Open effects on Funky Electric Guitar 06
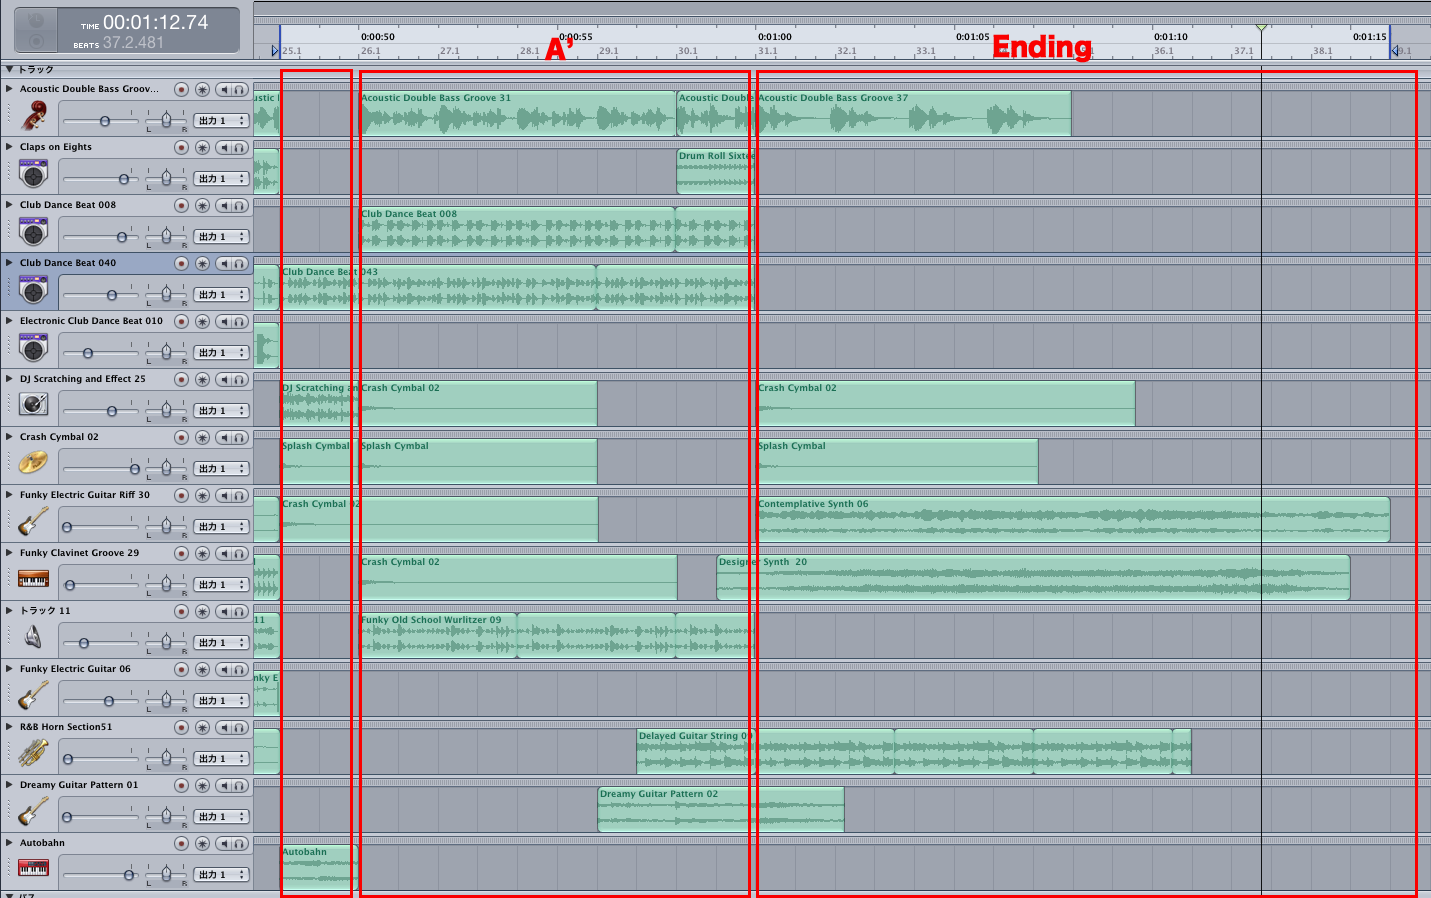This screenshot has width=1431, height=898. tap(202, 670)
